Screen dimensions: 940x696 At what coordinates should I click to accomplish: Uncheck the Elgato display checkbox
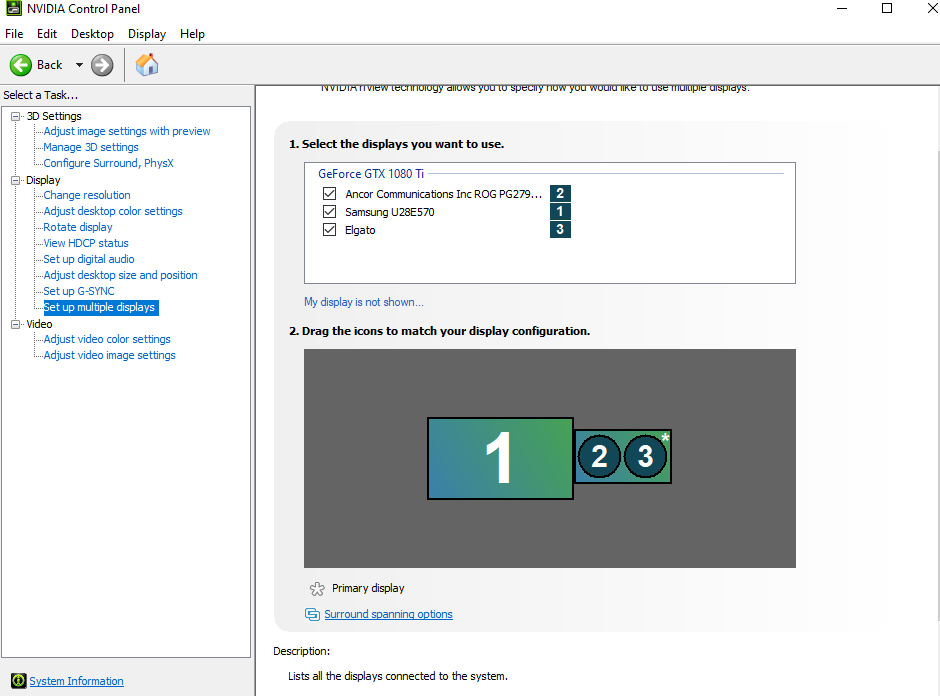point(329,230)
